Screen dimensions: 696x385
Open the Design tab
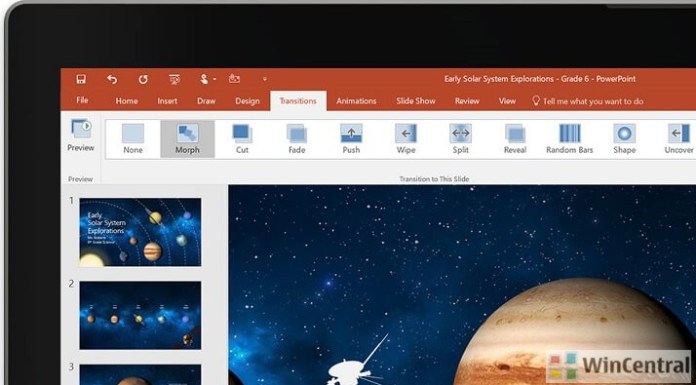247,101
